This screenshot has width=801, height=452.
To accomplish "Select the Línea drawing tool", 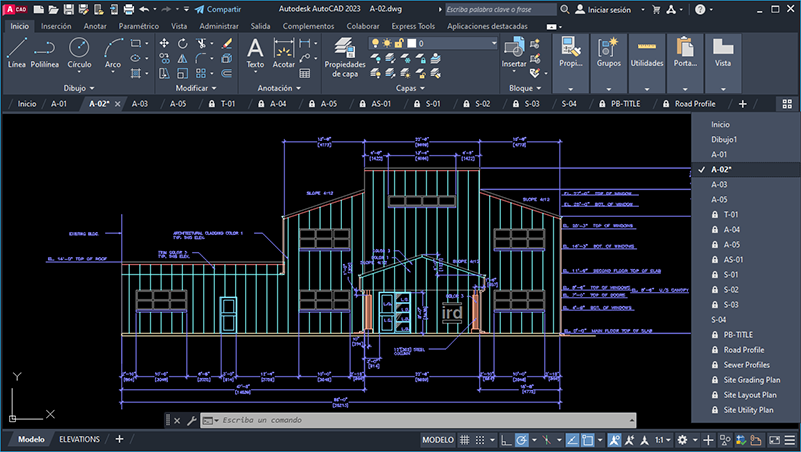I will click(16, 49).
